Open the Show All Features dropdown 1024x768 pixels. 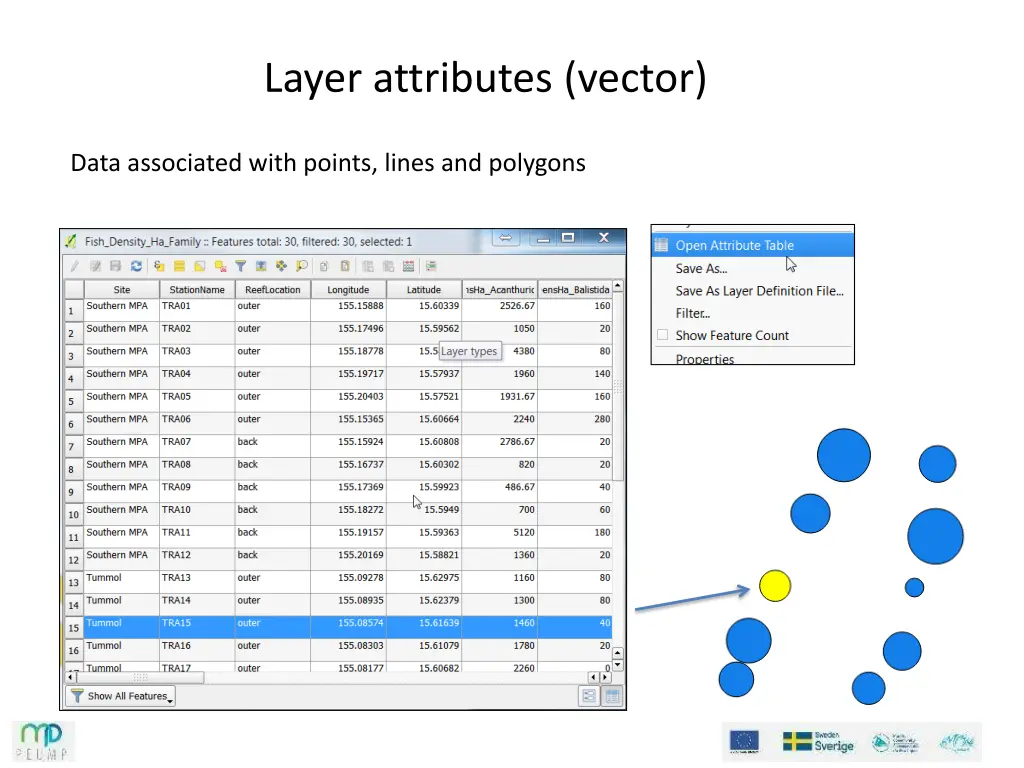pyautogui.click(x=120, y=696)
